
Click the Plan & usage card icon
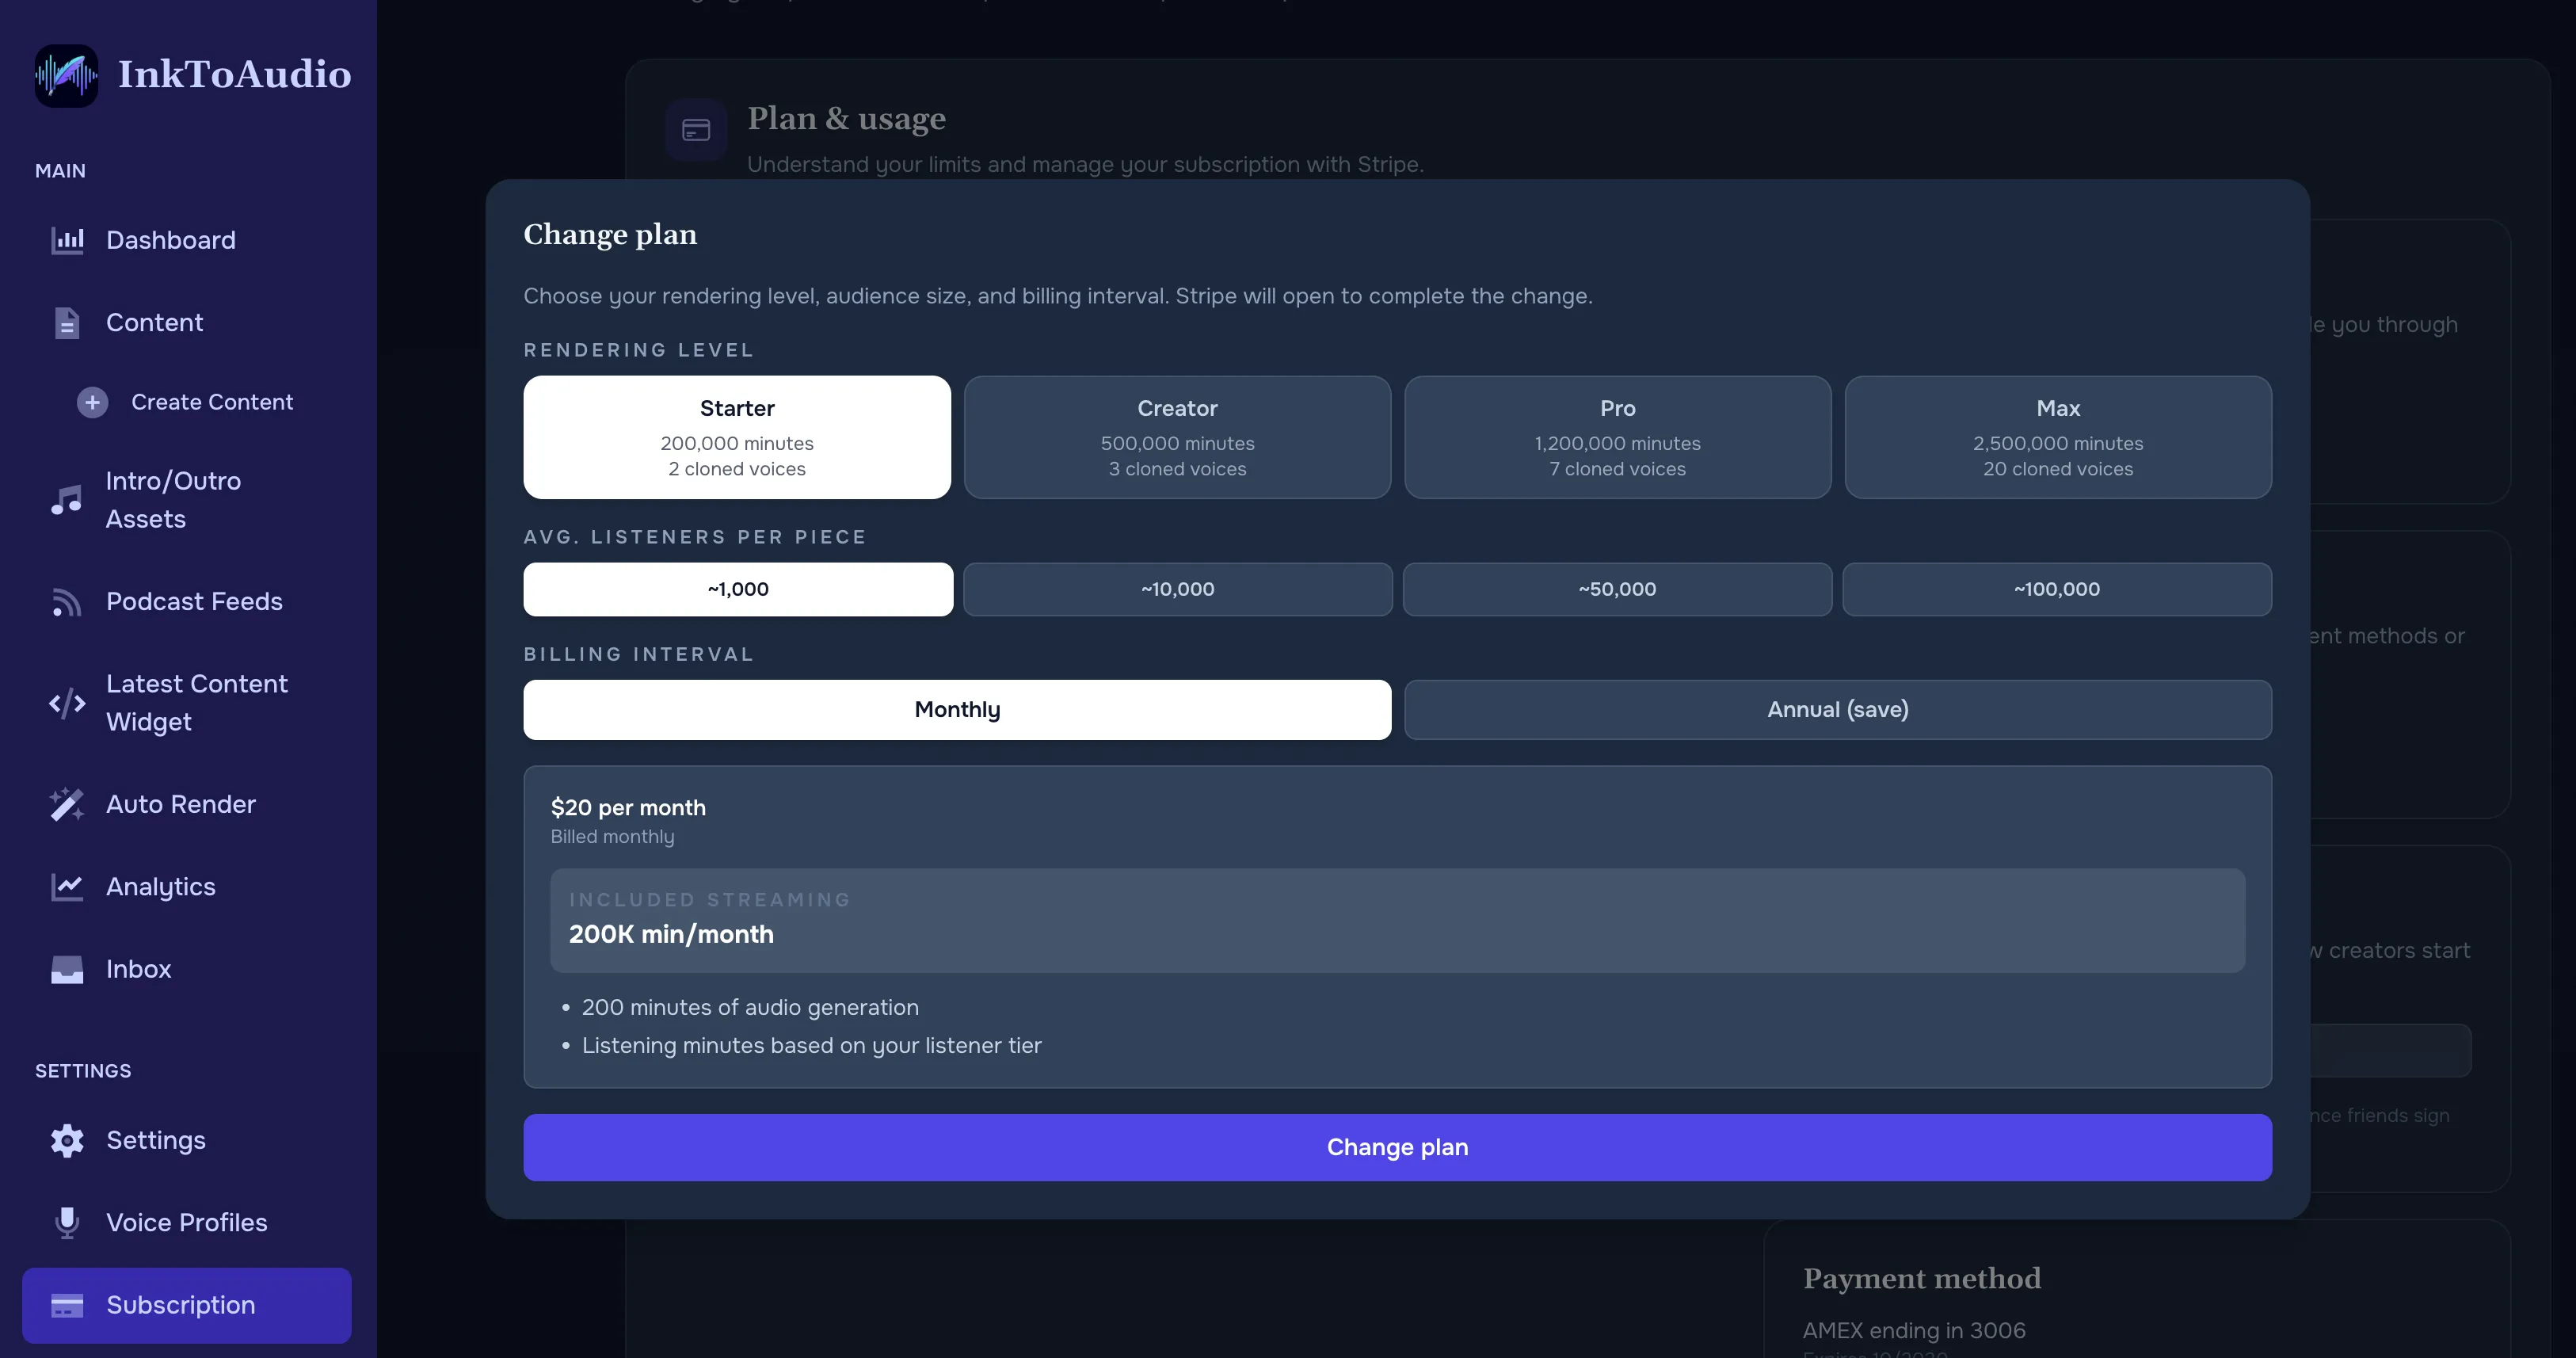point(696,130)
